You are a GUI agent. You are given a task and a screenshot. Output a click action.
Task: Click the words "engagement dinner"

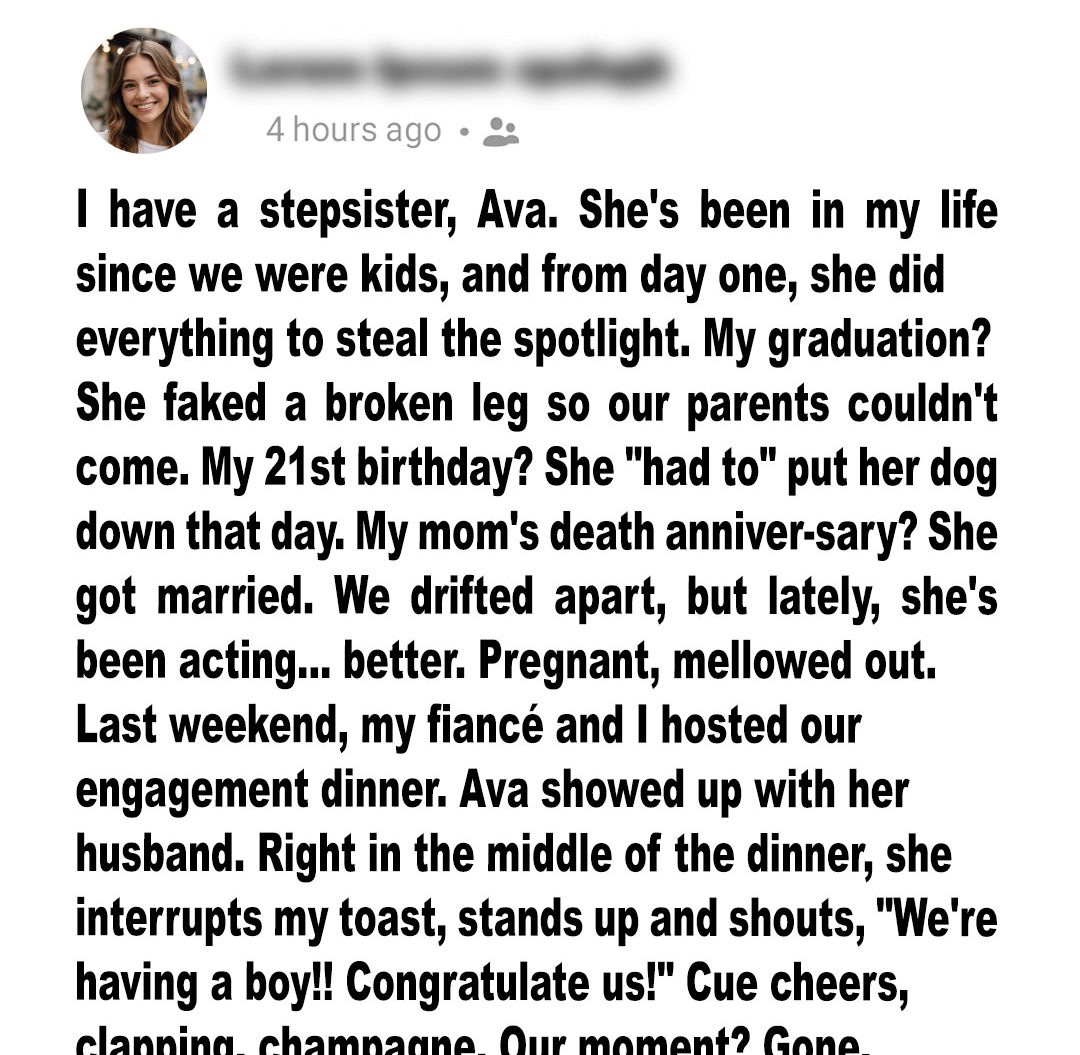click(260, 790)
